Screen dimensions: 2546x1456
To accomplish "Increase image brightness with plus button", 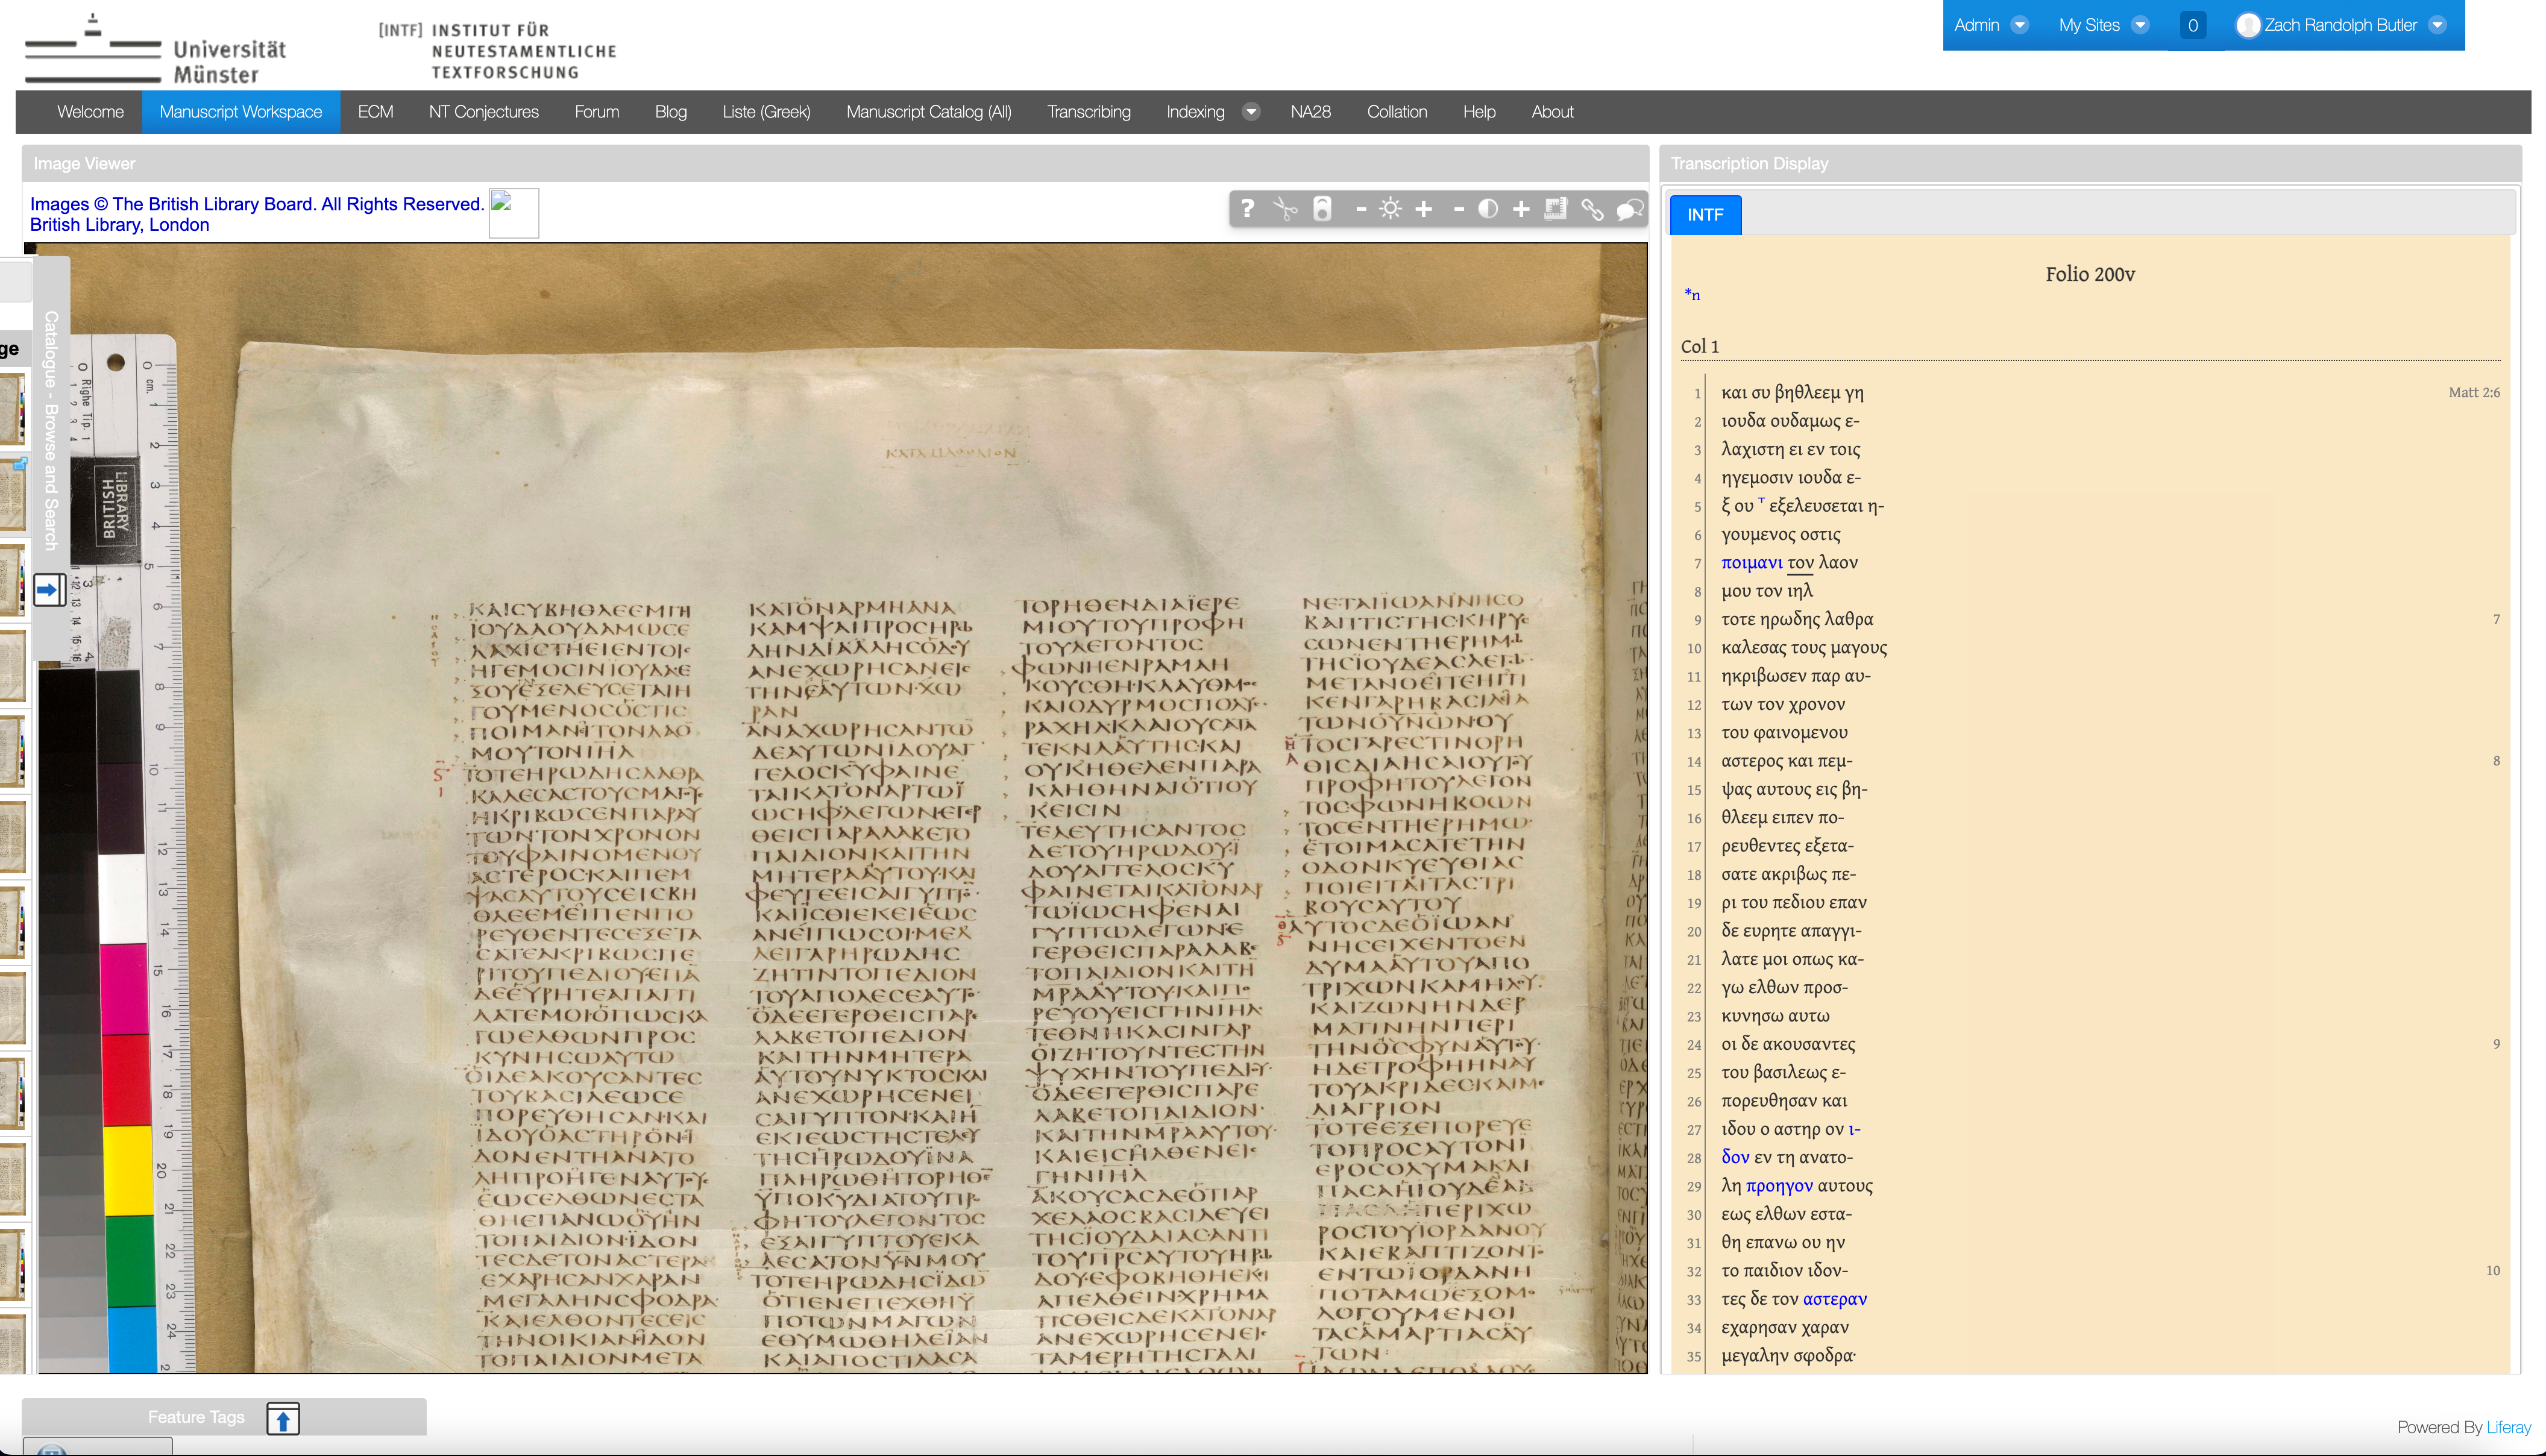I will pyautogui.click(x=1424, y=209).
